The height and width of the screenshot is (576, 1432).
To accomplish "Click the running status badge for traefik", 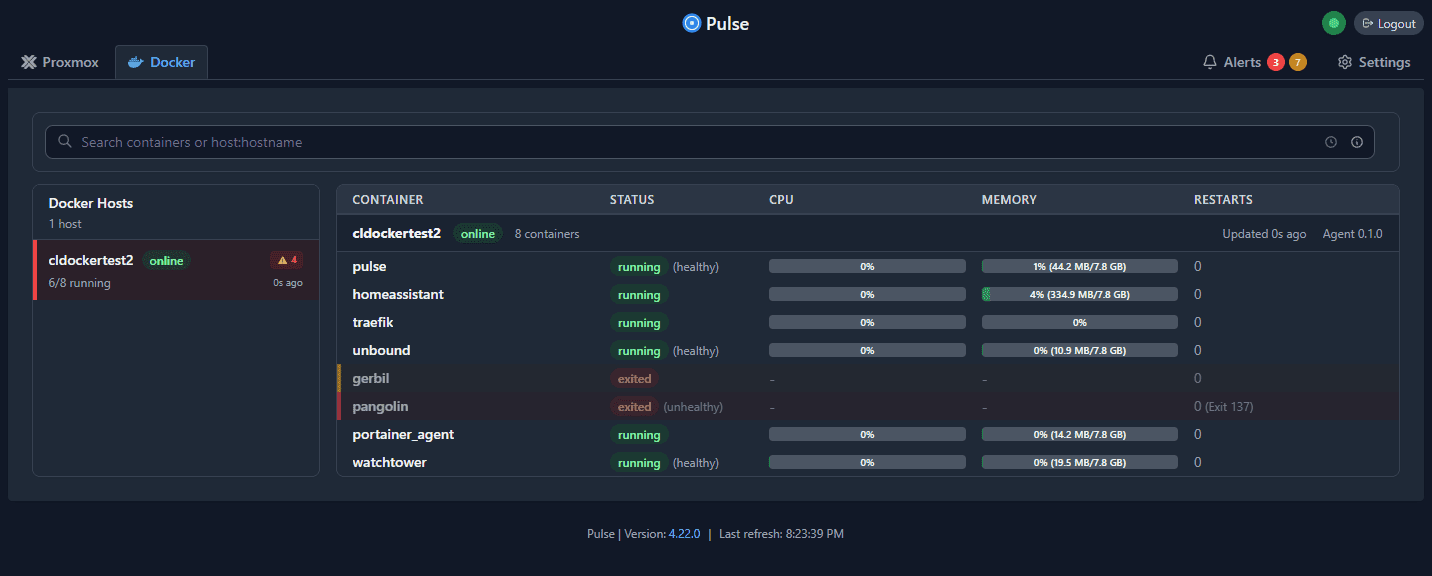I will tap(639, 323).
